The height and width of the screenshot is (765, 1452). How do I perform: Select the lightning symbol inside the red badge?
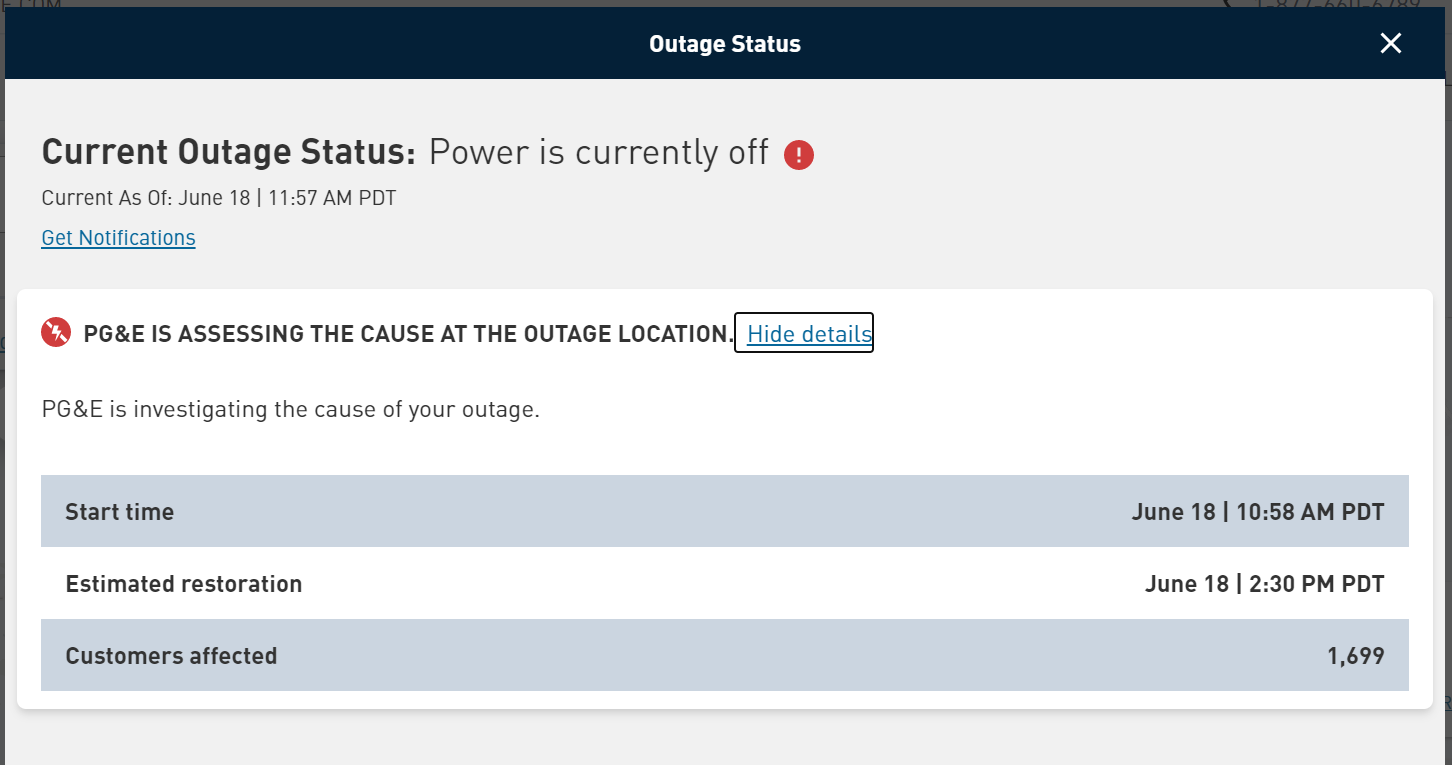(x=56, y=332)
